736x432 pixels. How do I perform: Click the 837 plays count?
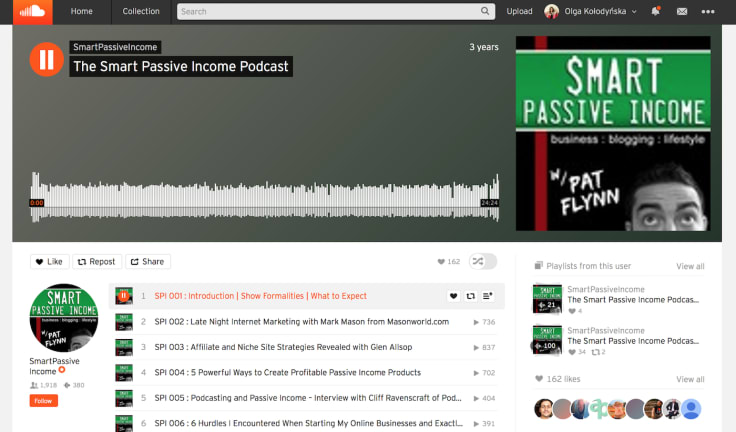484,347
